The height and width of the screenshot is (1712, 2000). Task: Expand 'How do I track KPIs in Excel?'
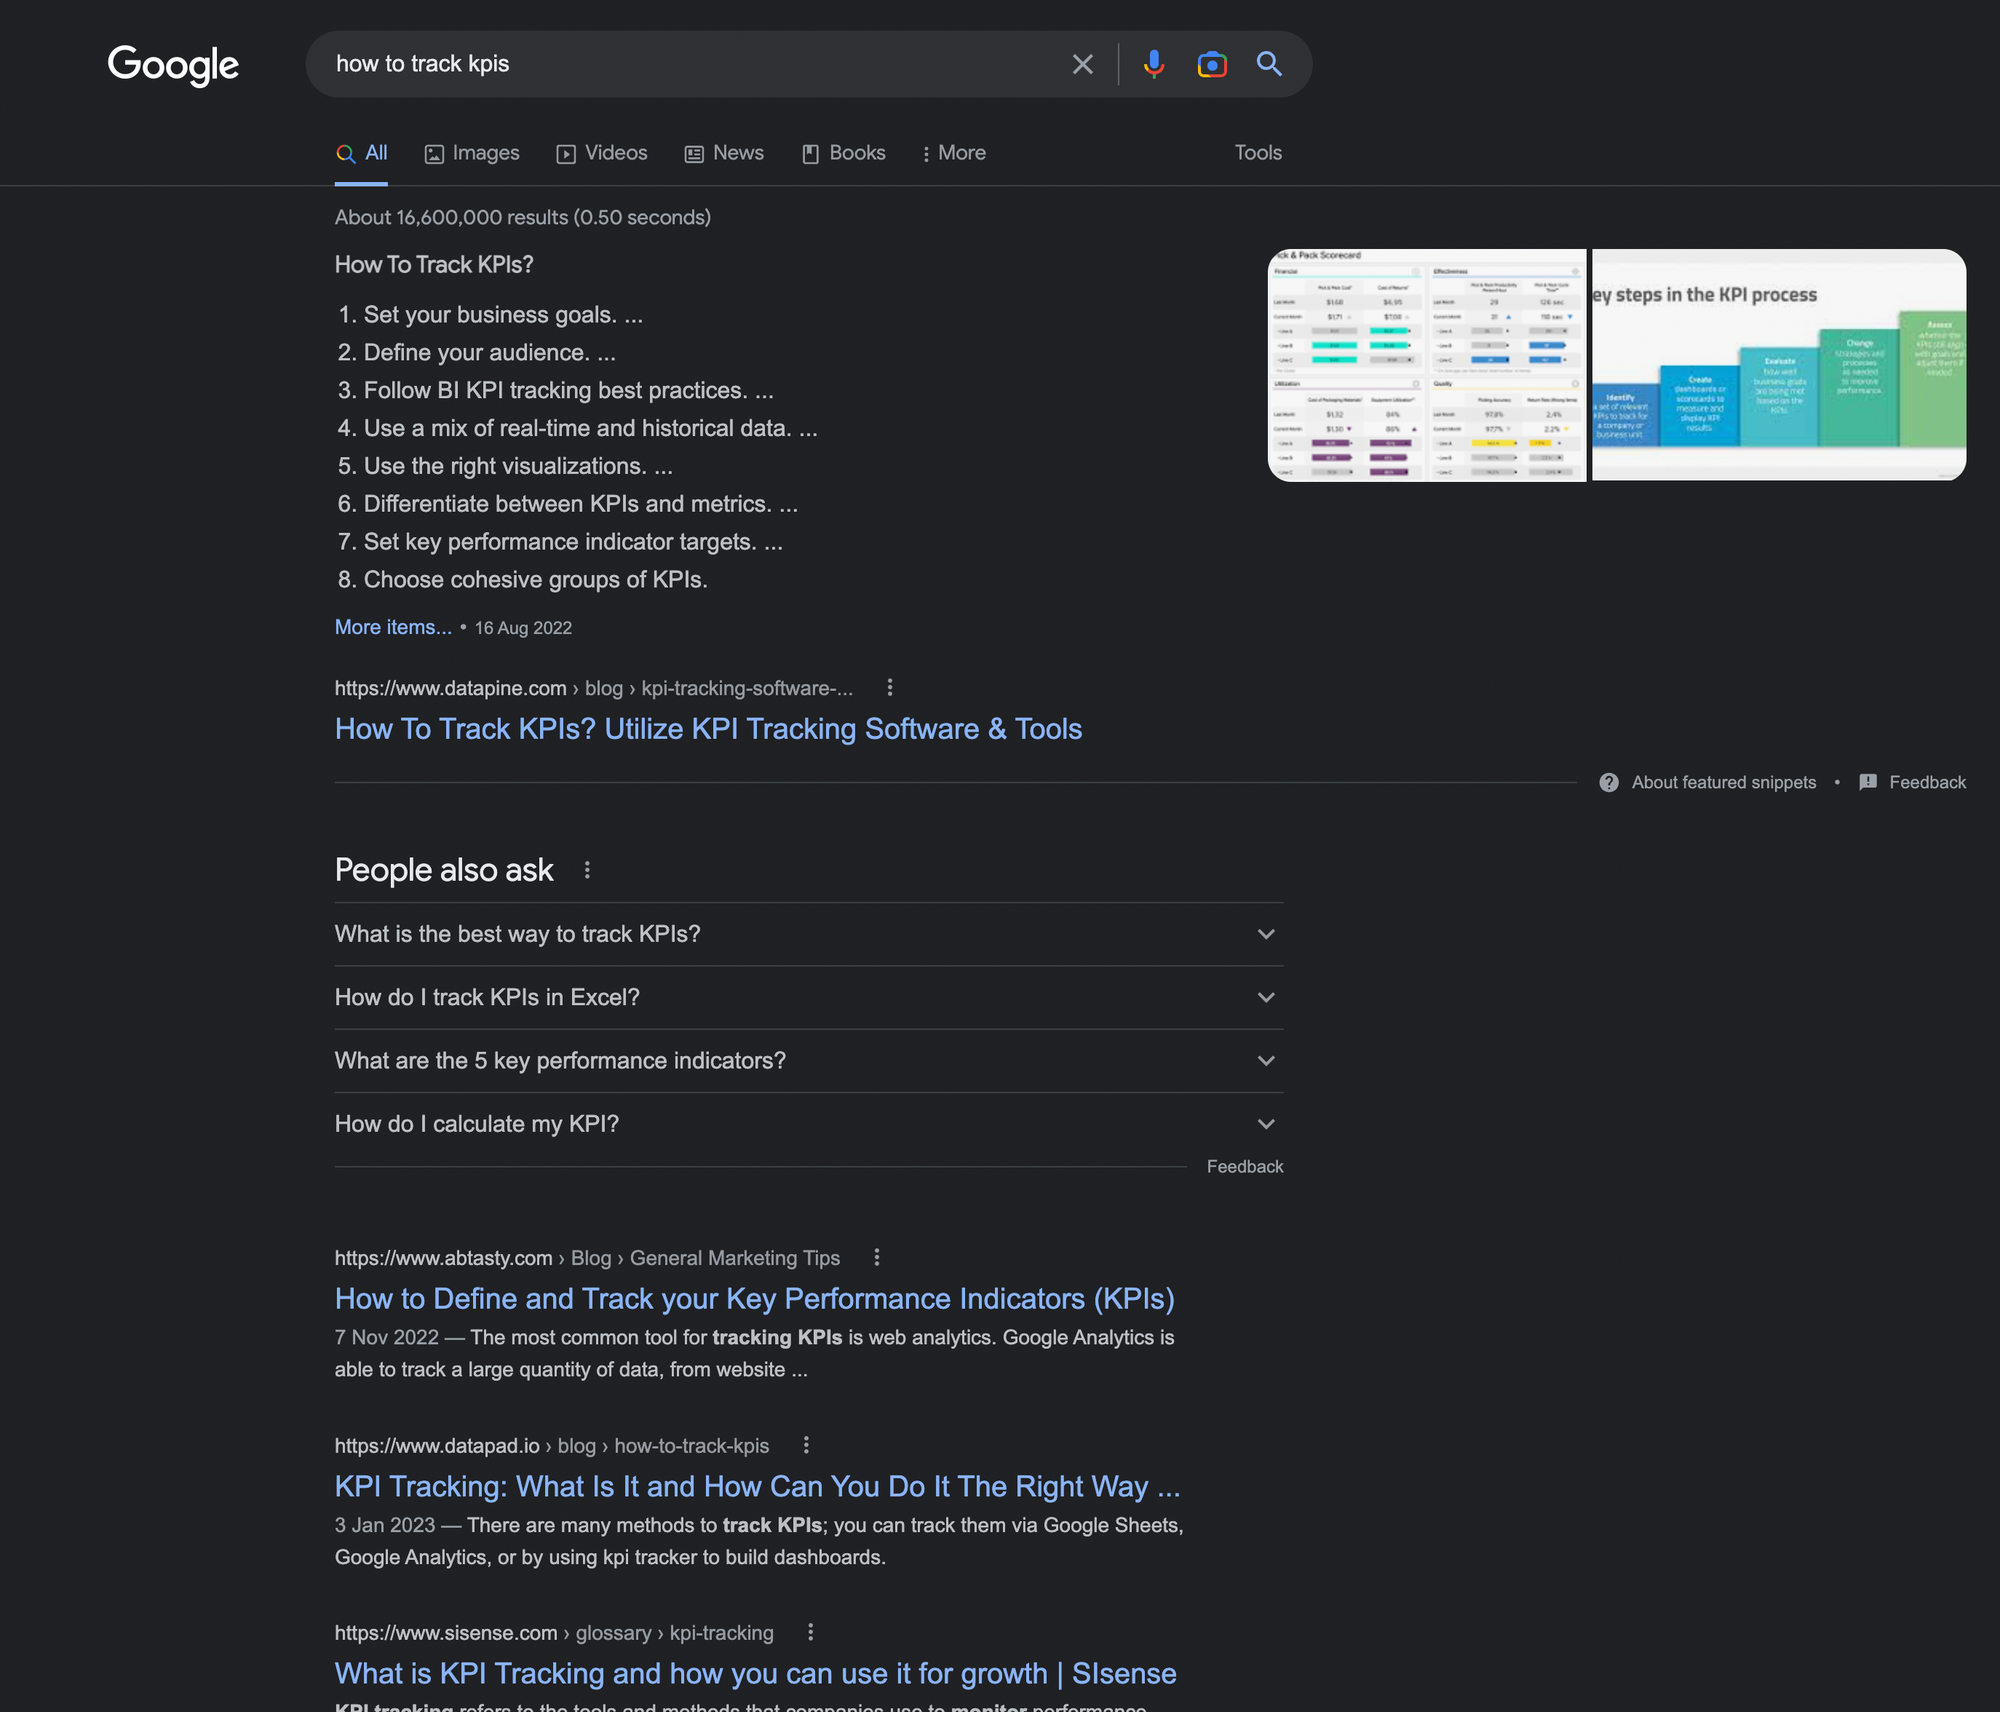(x=1265, y=997)
